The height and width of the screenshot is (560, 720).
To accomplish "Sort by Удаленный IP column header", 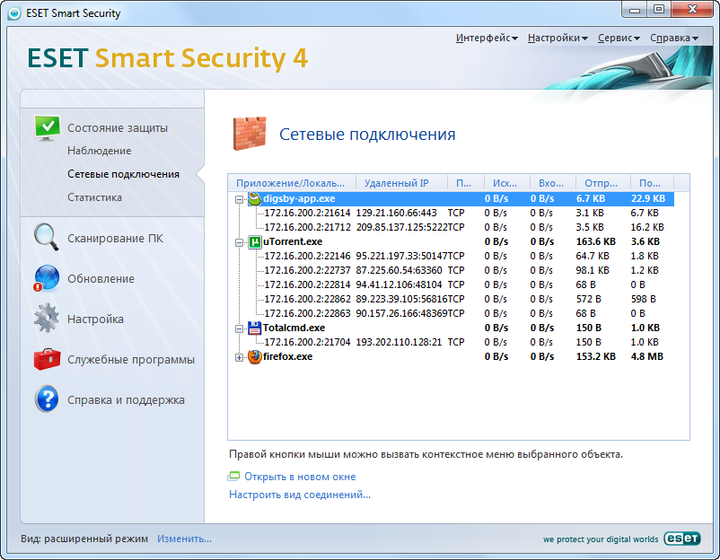I will [x=401, y=183].
